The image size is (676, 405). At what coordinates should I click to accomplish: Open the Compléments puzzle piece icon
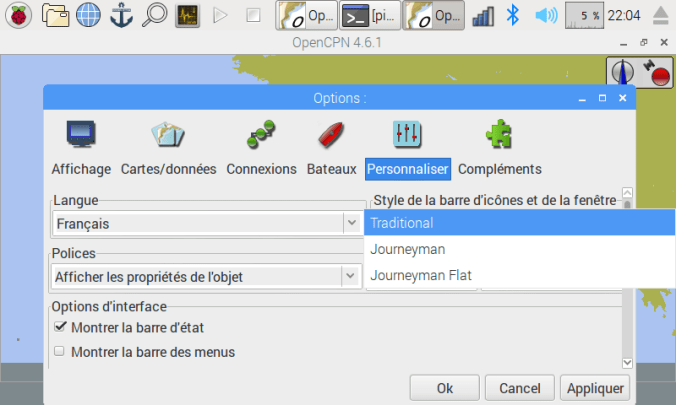click(x=499, y=134)
